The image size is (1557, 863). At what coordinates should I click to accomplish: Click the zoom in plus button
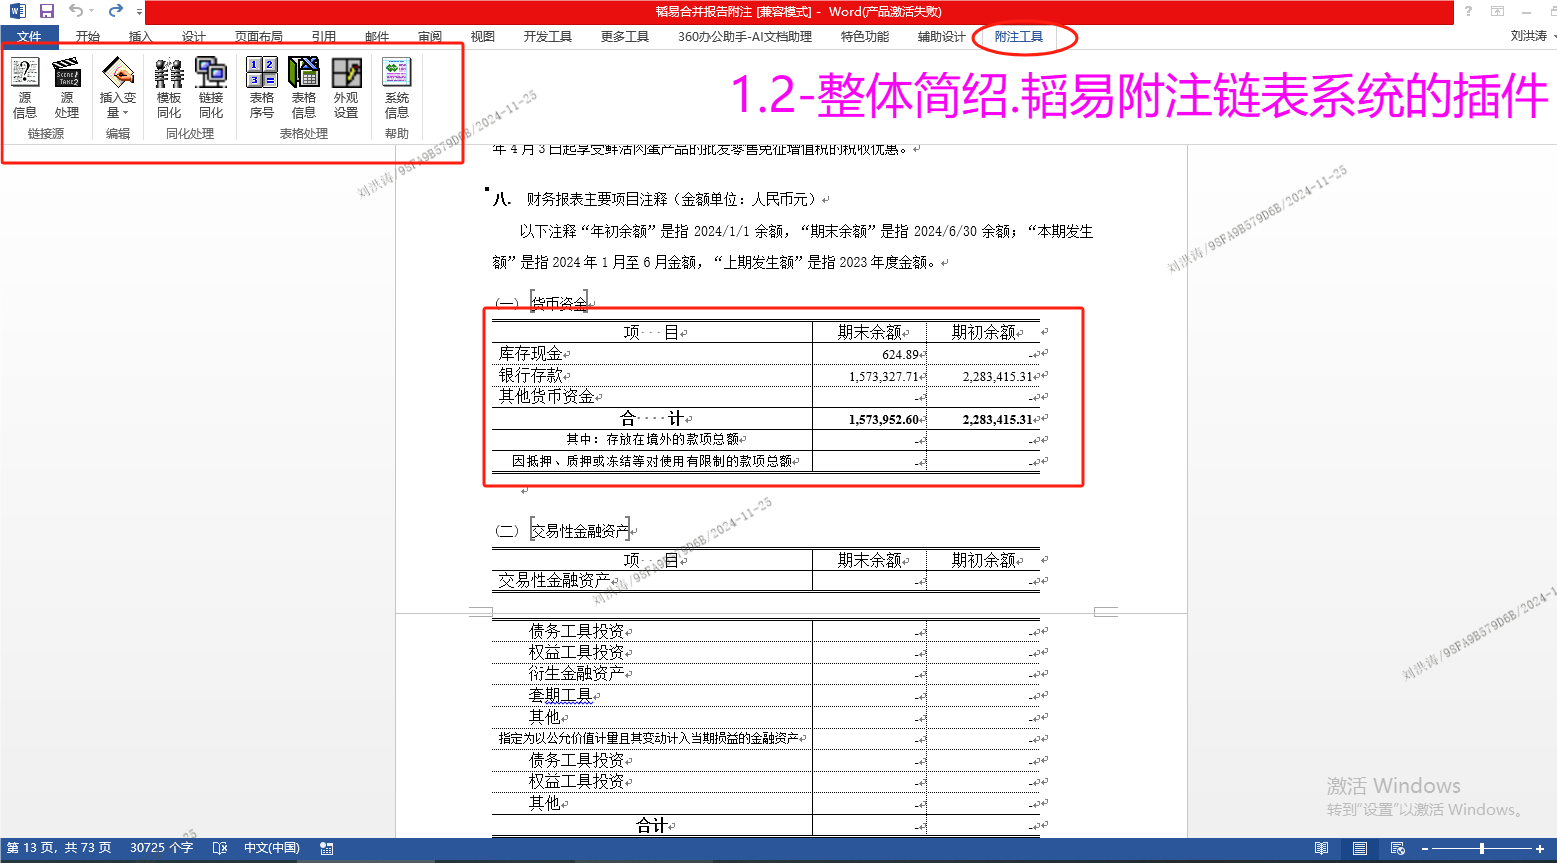[1540, 849]
